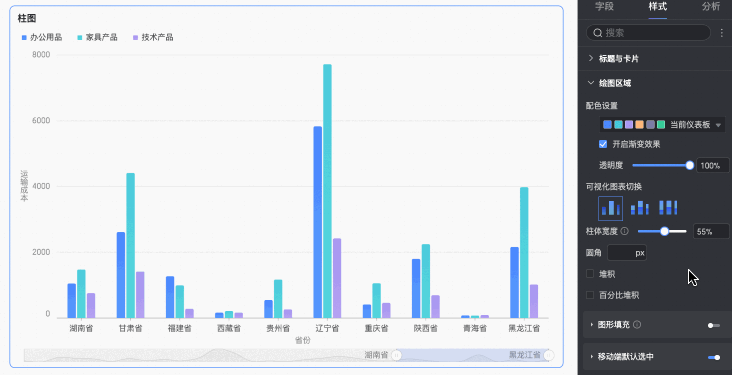732x375 pixels.
Task: Click the info icon beside 图形填充
Action: coord(637,325)
